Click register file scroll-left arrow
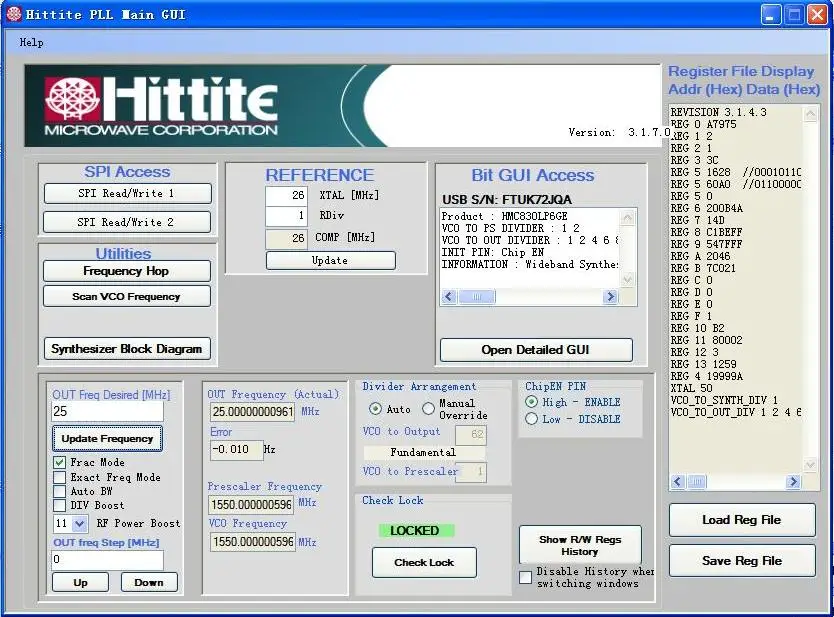The width and height of the screenshot is (834, 617). [x=678, y=482]
